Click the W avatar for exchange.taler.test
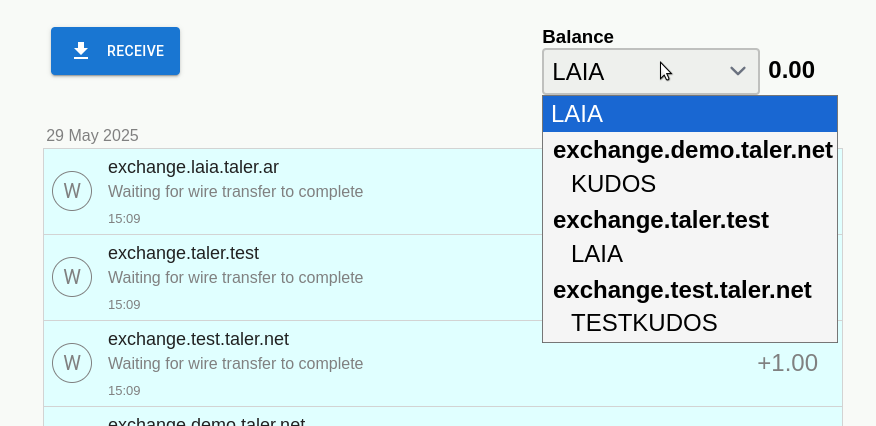The image size is (876, 426). pos(72,277)
